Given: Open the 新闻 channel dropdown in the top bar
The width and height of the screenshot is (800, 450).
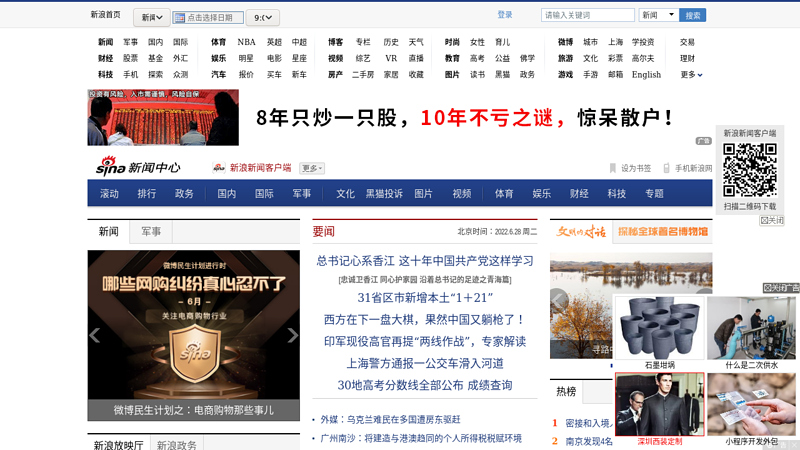Looking at the screenshot, I should (x=152, y=17).
